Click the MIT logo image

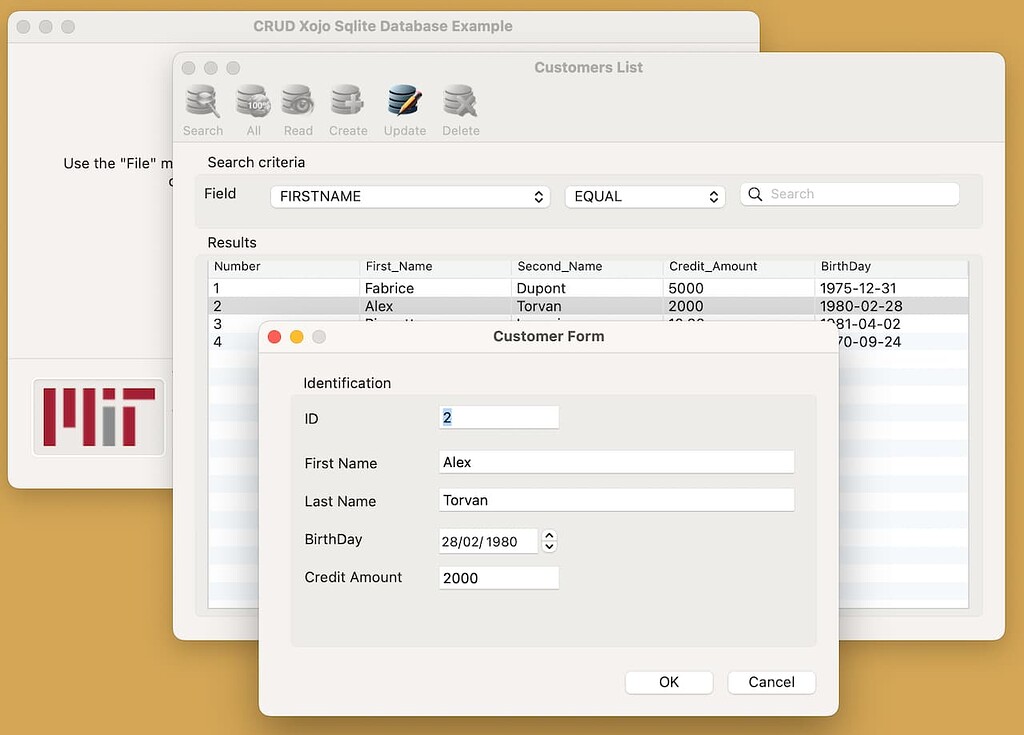pos(98,419)
